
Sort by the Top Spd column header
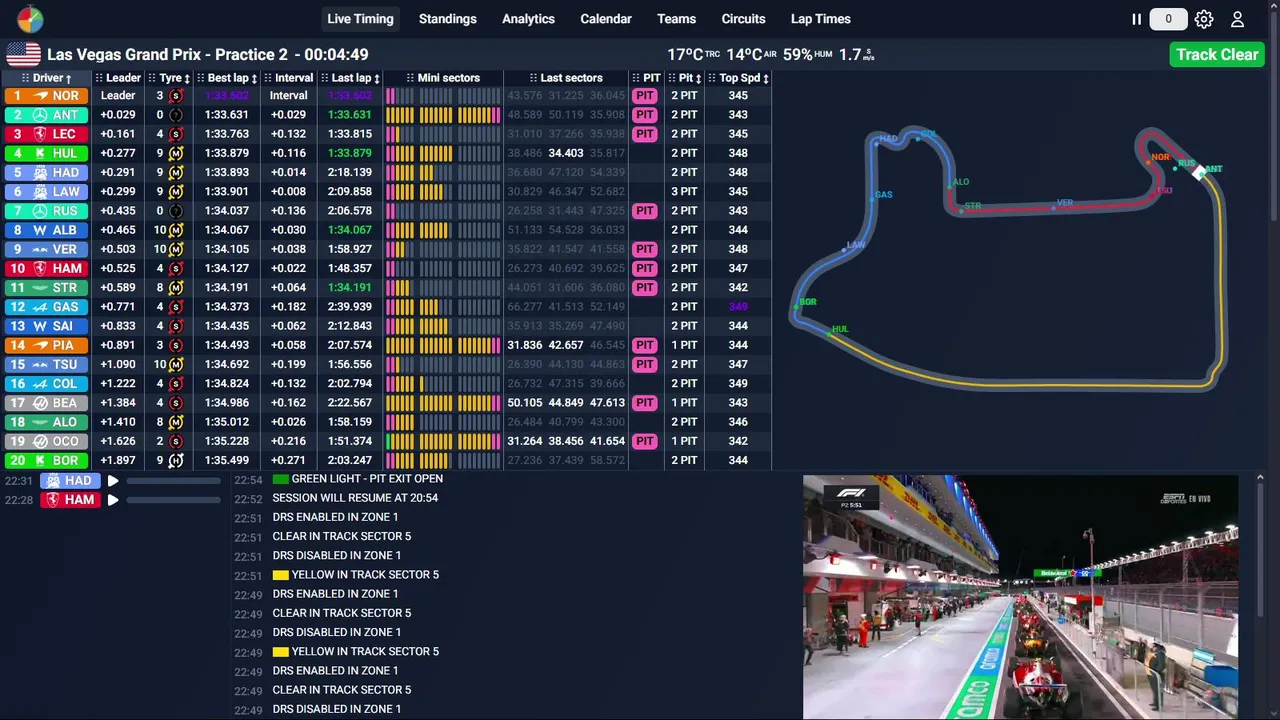[738, 78]
